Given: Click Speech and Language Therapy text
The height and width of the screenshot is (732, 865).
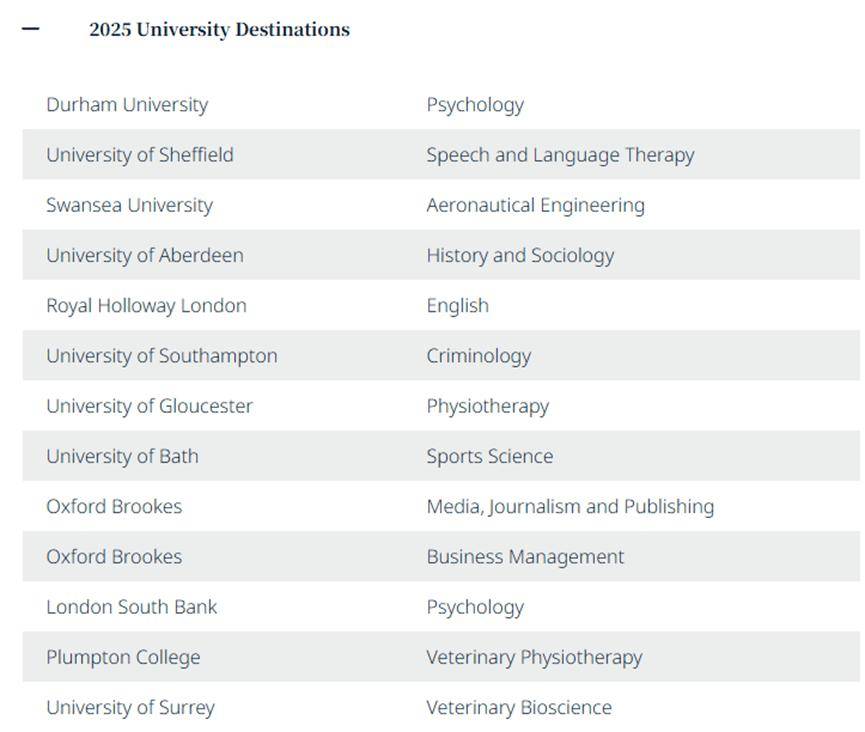Looking at the screenshot, I should pyautogui.click(x=560, y=155).
